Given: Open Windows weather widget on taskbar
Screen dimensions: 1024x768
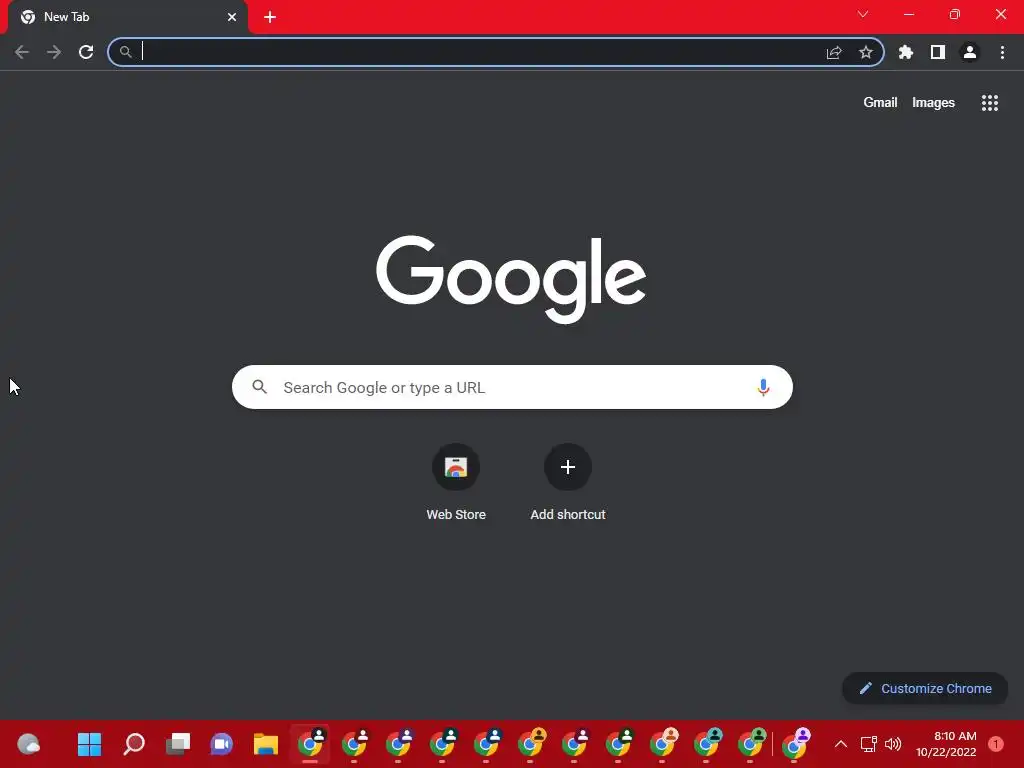Looking at the screenshot, I should (x=29, y=744).
